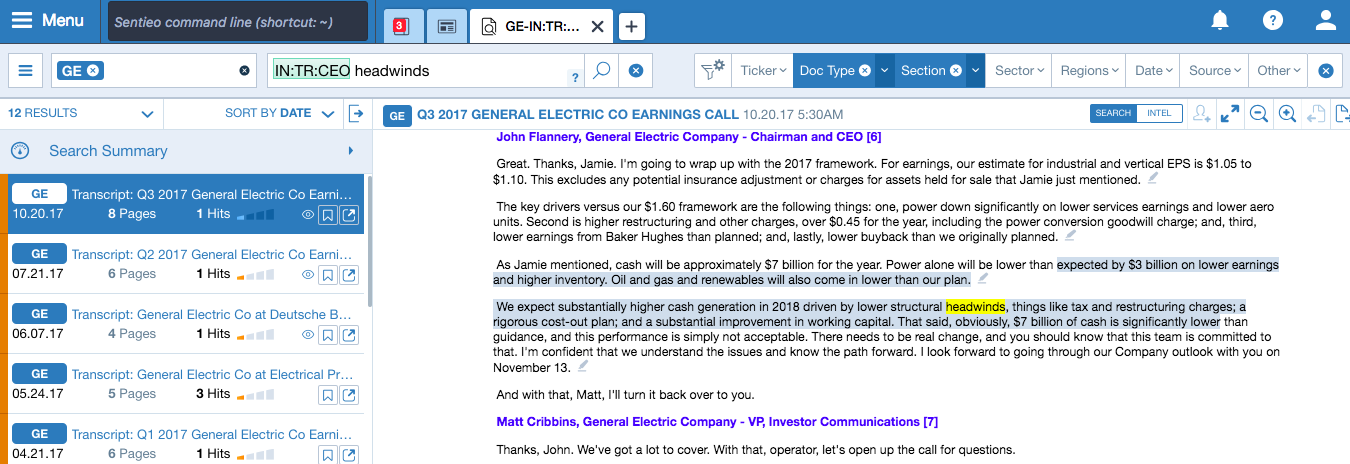Go to previous document page icon

pyautogui.click(x=1317, y=114)
